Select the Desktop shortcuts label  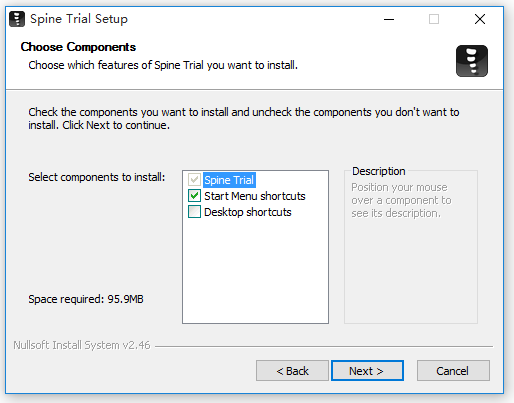[x=248, y=212]
